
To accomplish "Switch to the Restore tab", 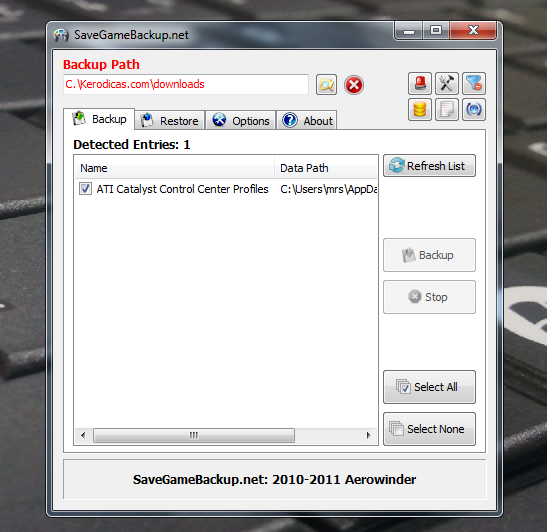I will pyautogui.click(x=170, y=121).
